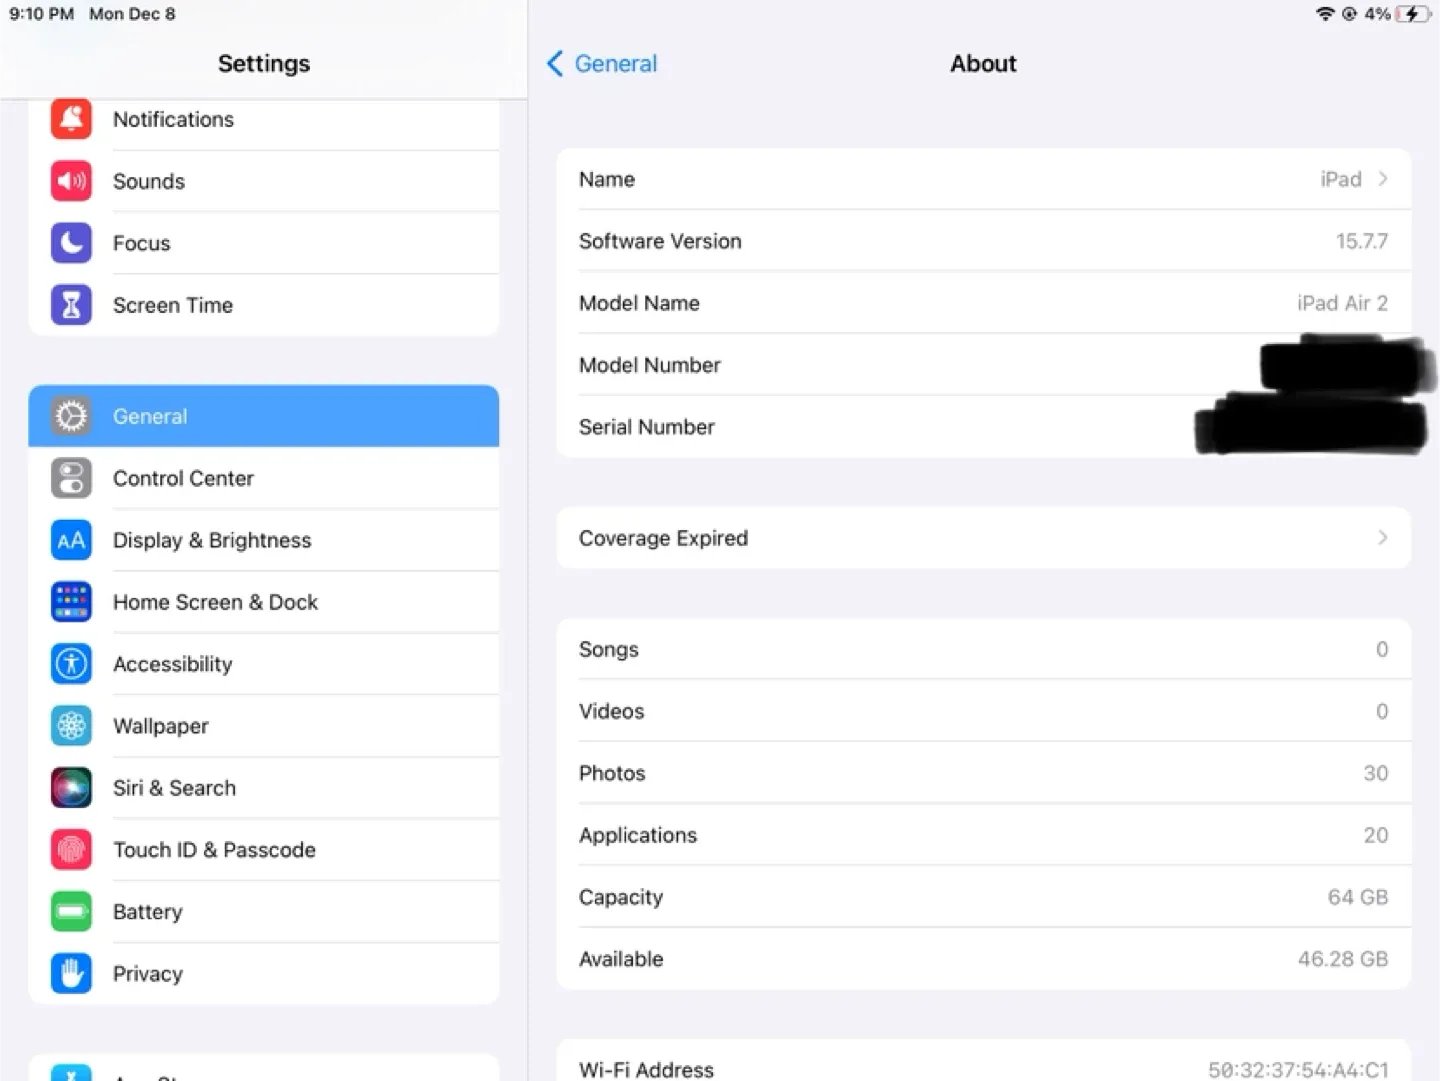
Task: Open Display & Brightness via the AA icon
Action: click(x=70, y=540)
